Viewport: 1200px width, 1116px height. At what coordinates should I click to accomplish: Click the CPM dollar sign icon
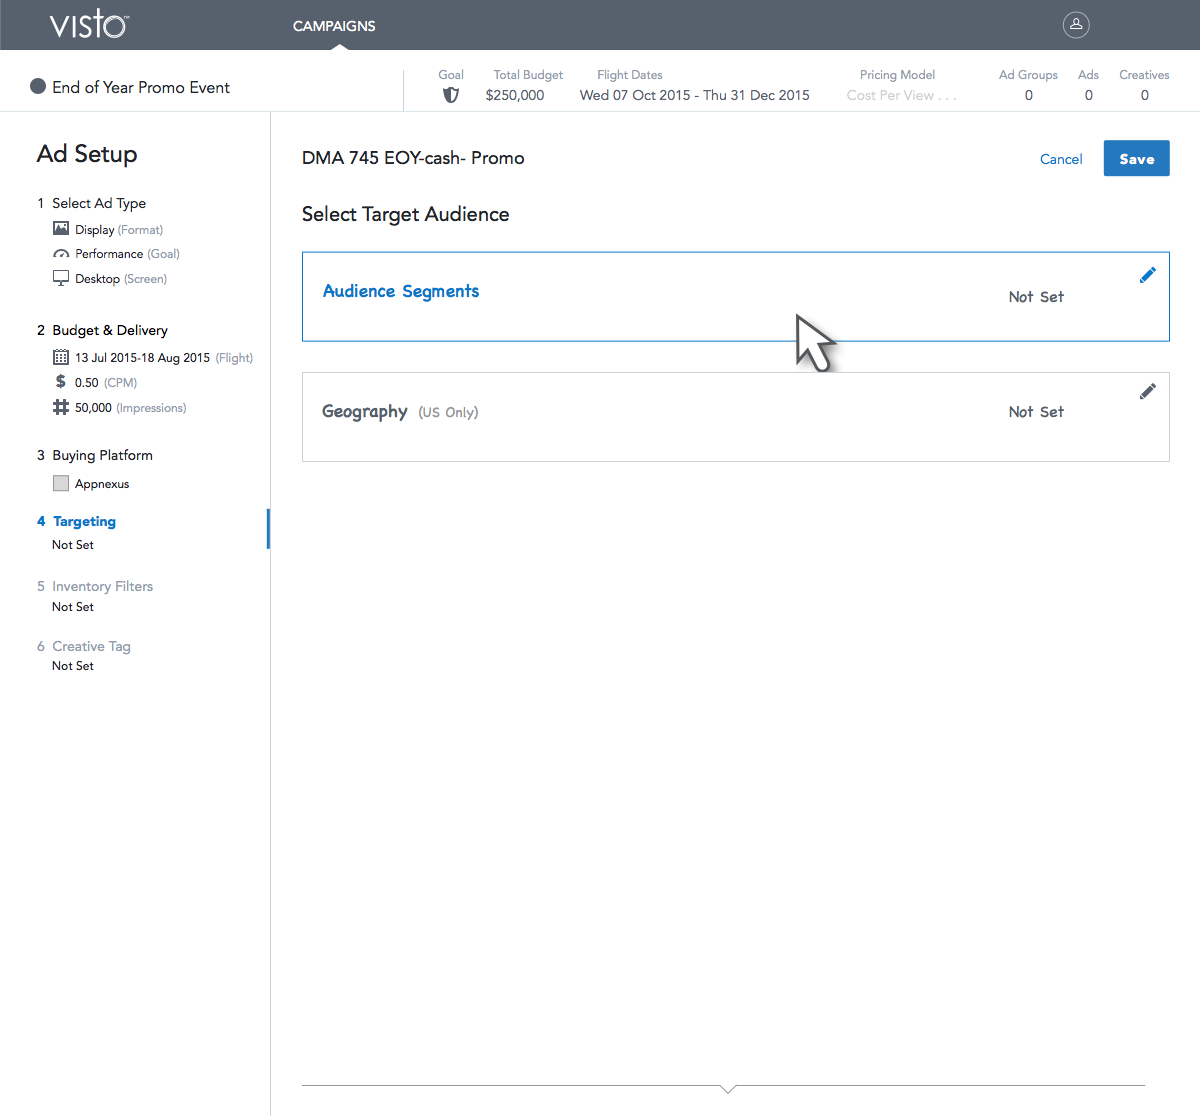pos(61,382)
